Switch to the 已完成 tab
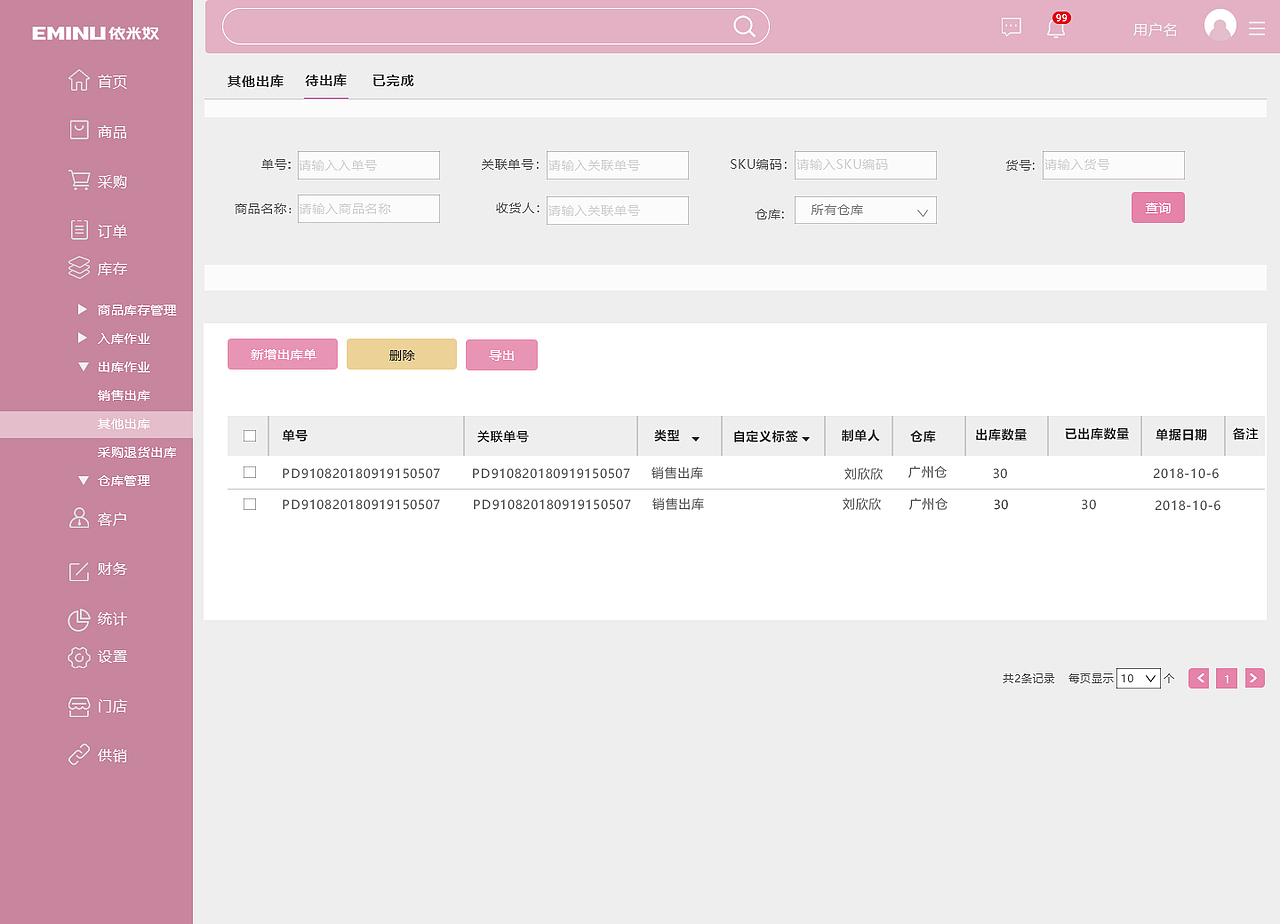The width and height of the screenshot is (1280, 924). tap(392, 80)
